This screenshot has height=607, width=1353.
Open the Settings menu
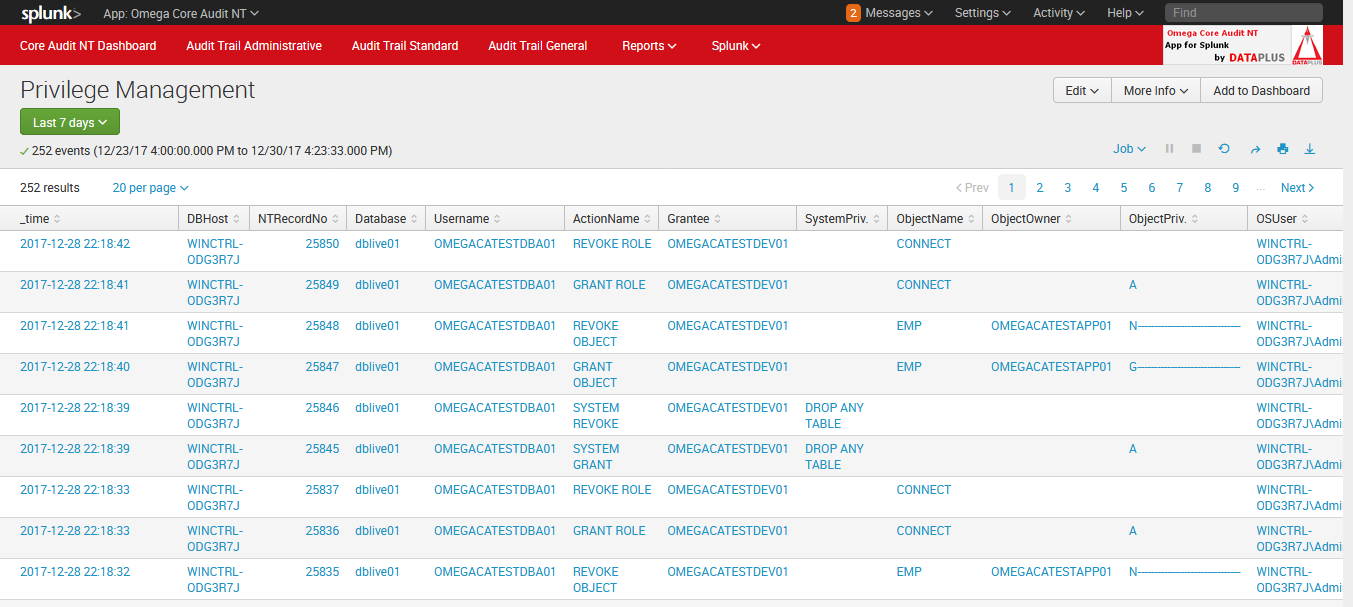tap(980, 13)
